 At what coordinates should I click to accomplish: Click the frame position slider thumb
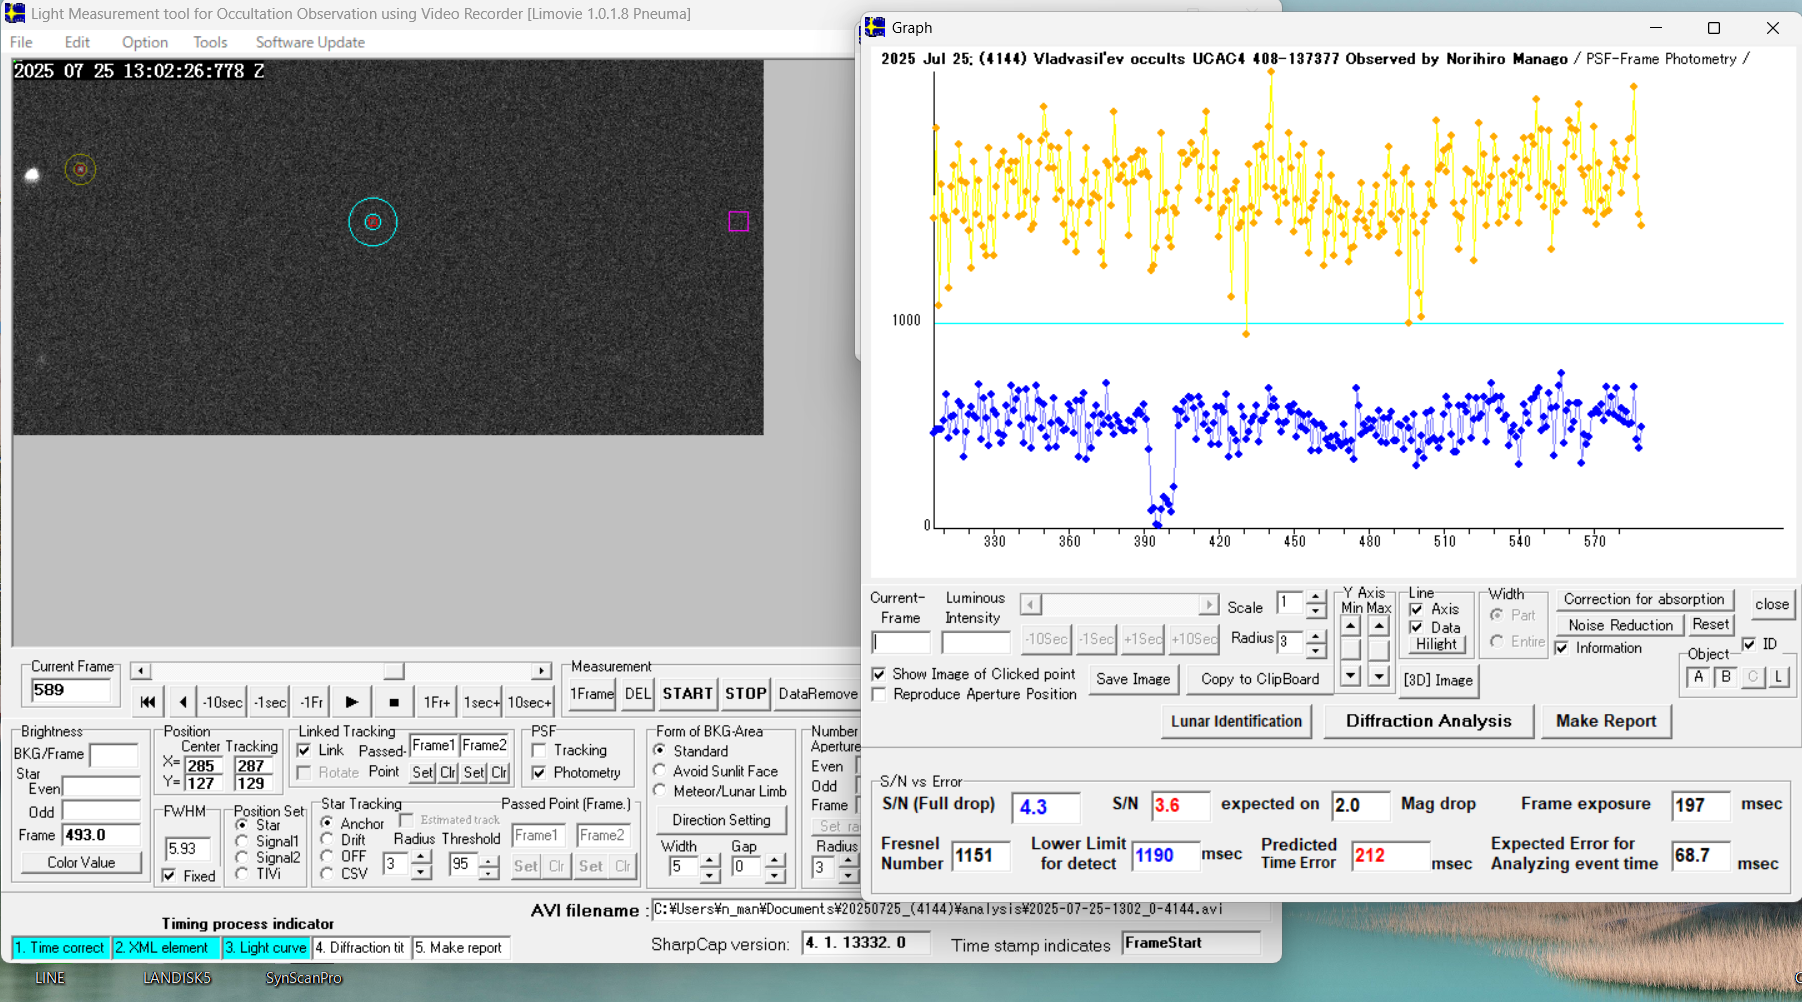(394, 671)
